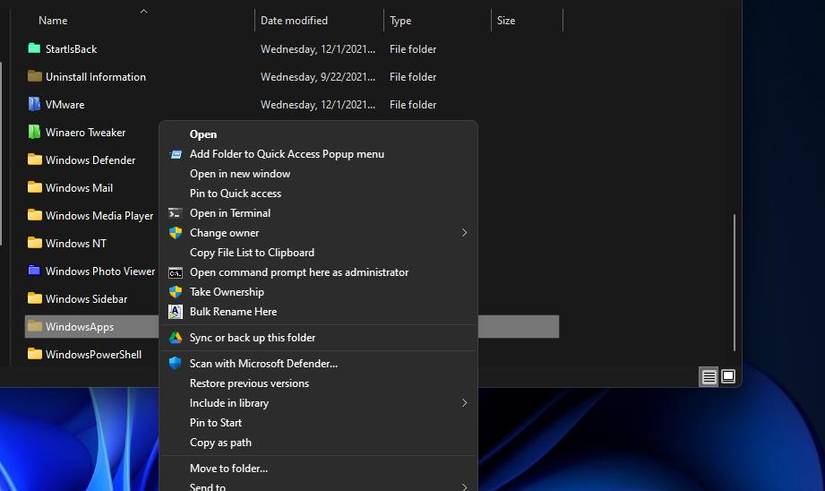Sort by the Size column header
This screenshot has width=825, height=491.
pyautogui.click(x=506, y=21)
